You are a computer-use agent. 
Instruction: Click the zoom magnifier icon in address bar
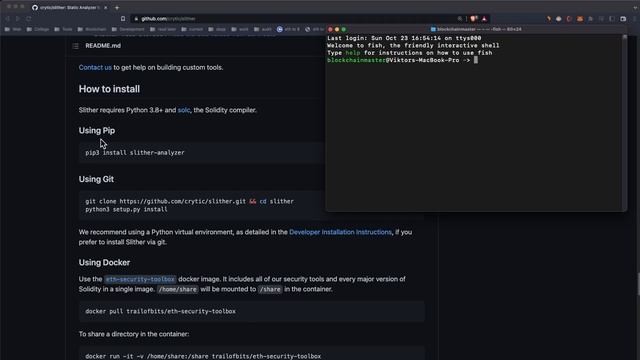[x=460, y=18]
